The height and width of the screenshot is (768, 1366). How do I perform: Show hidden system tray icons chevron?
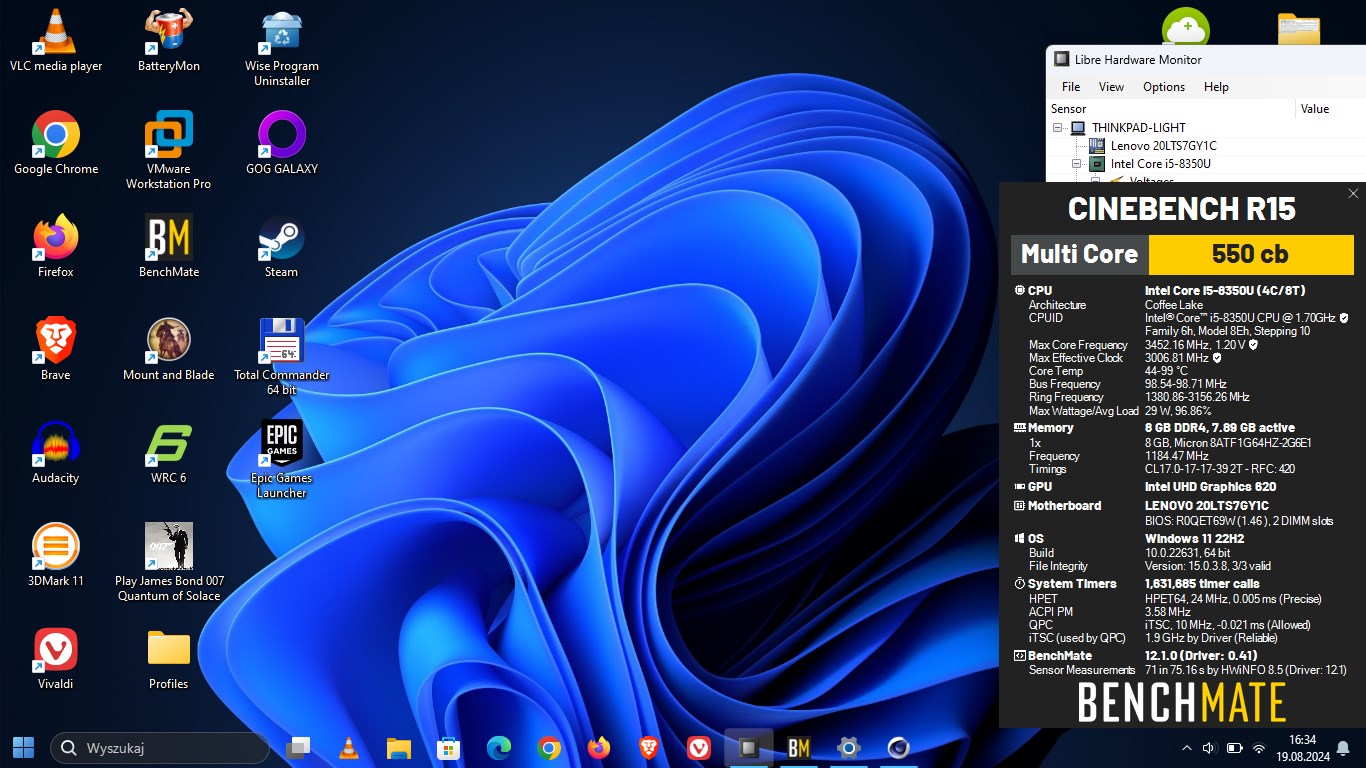point(1187,748)
